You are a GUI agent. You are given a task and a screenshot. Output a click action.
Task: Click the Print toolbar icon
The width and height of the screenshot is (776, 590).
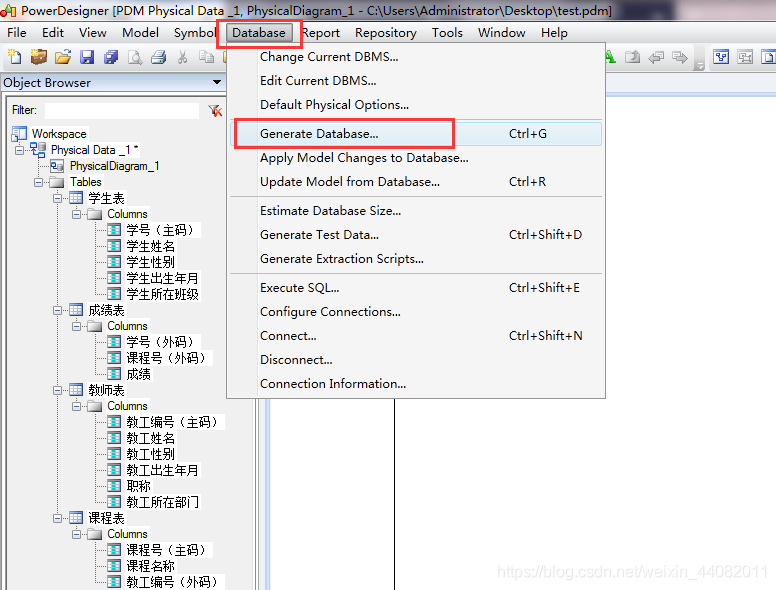point(158,57)
